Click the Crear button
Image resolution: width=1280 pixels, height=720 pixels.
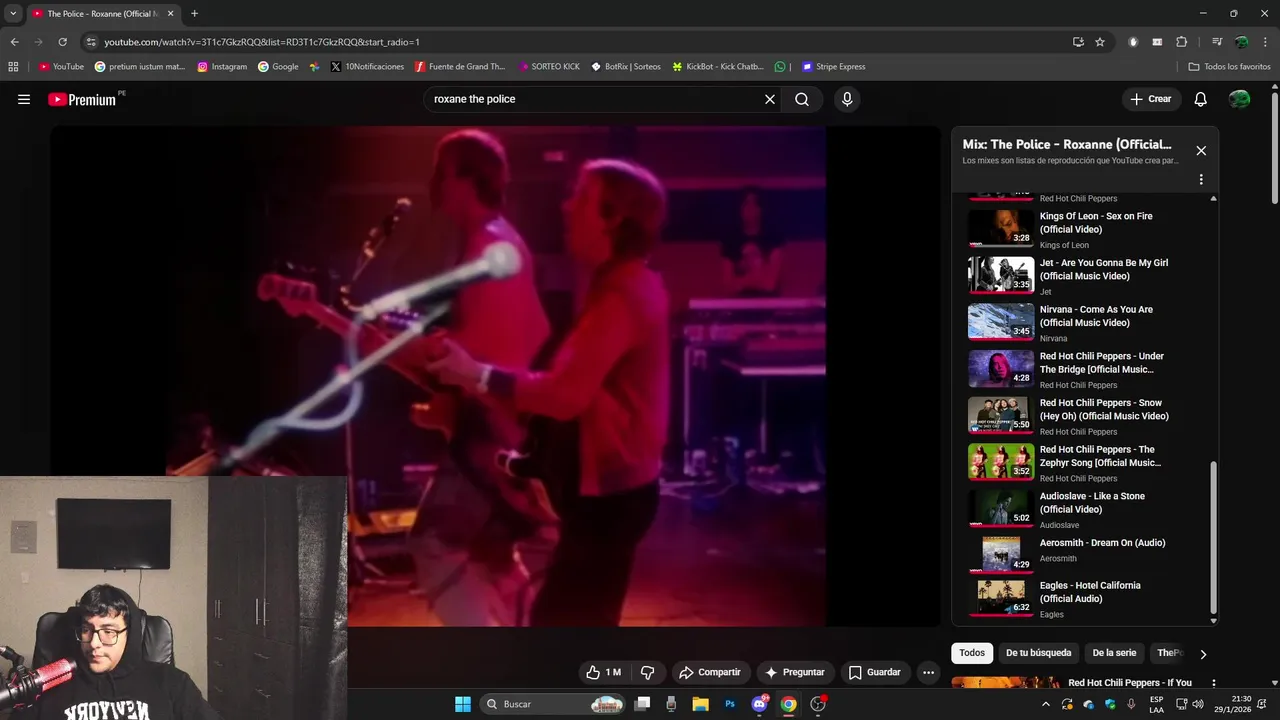(1151, 99)
